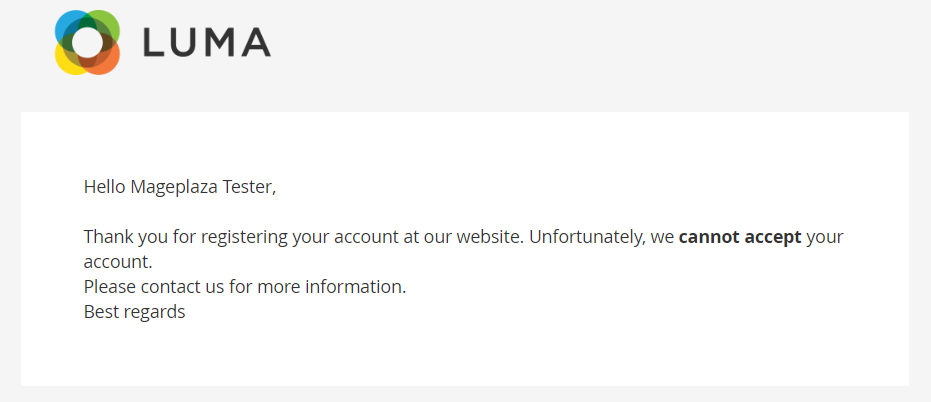The height and width of the screenshot is (402, 931).
Task: Select the "Hello Mageplaza Tester," greeting line
Action: click(179, 186)
